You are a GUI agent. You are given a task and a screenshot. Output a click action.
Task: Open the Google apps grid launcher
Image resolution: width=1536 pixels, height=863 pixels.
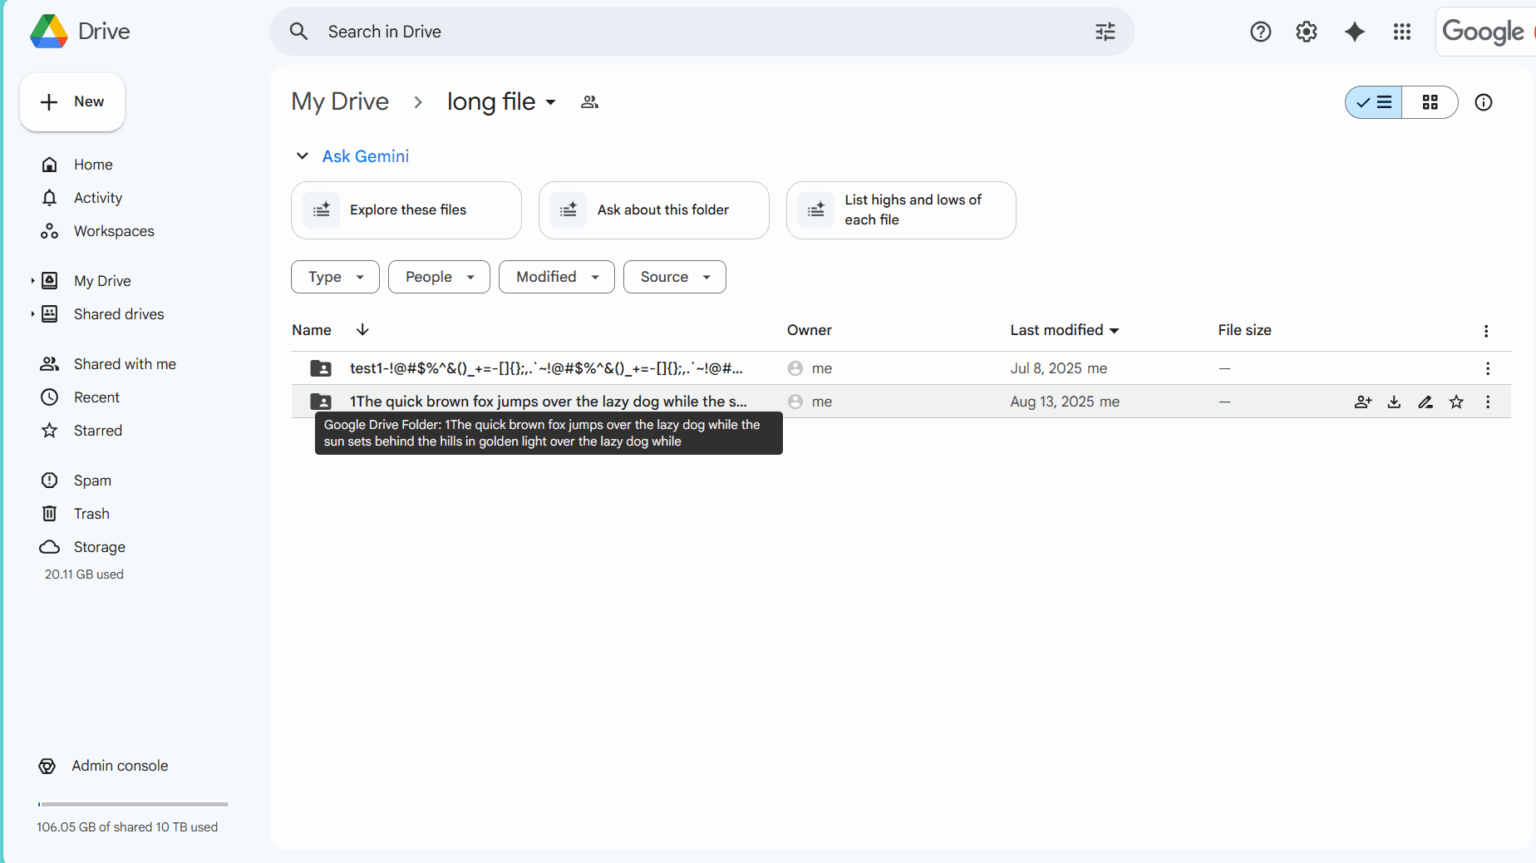(1402, 31)
